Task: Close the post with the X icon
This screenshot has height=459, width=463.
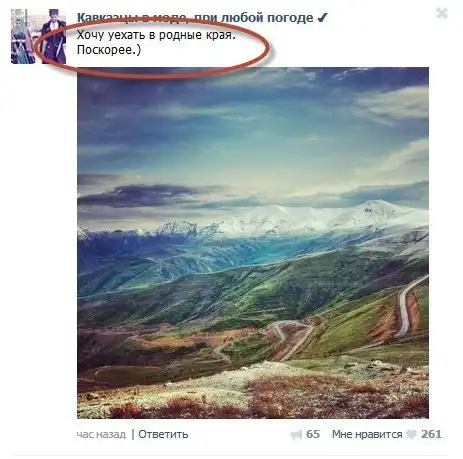Action: click(x=442, y=13)
